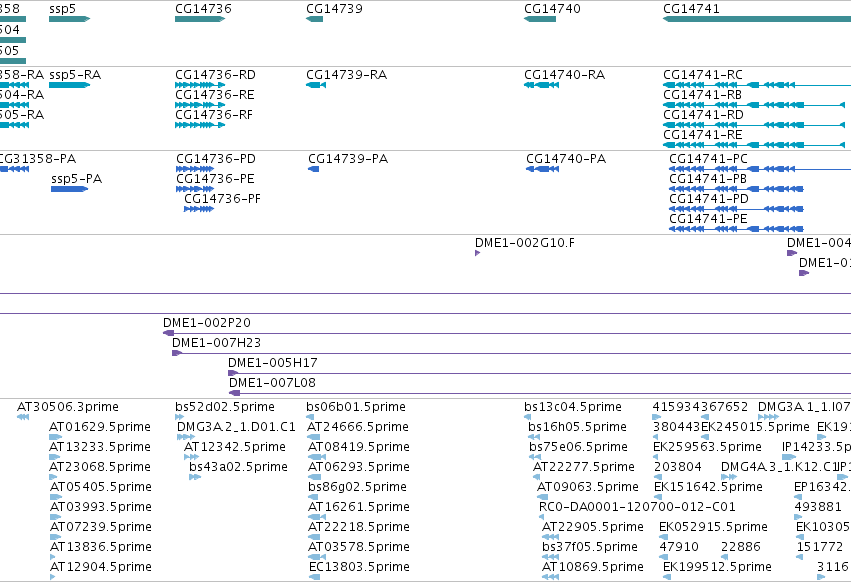This screenshot has width=851, height=582.
Task: Click transcript CG14741-RB label
Action: [702, 95]
